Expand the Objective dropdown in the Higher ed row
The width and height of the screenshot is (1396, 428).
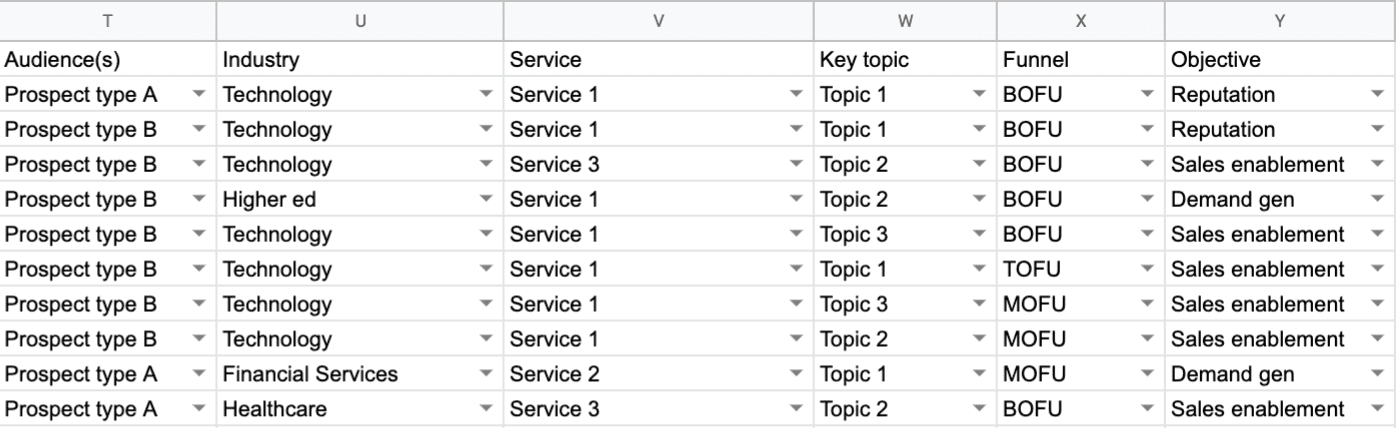pos(1379,200)
